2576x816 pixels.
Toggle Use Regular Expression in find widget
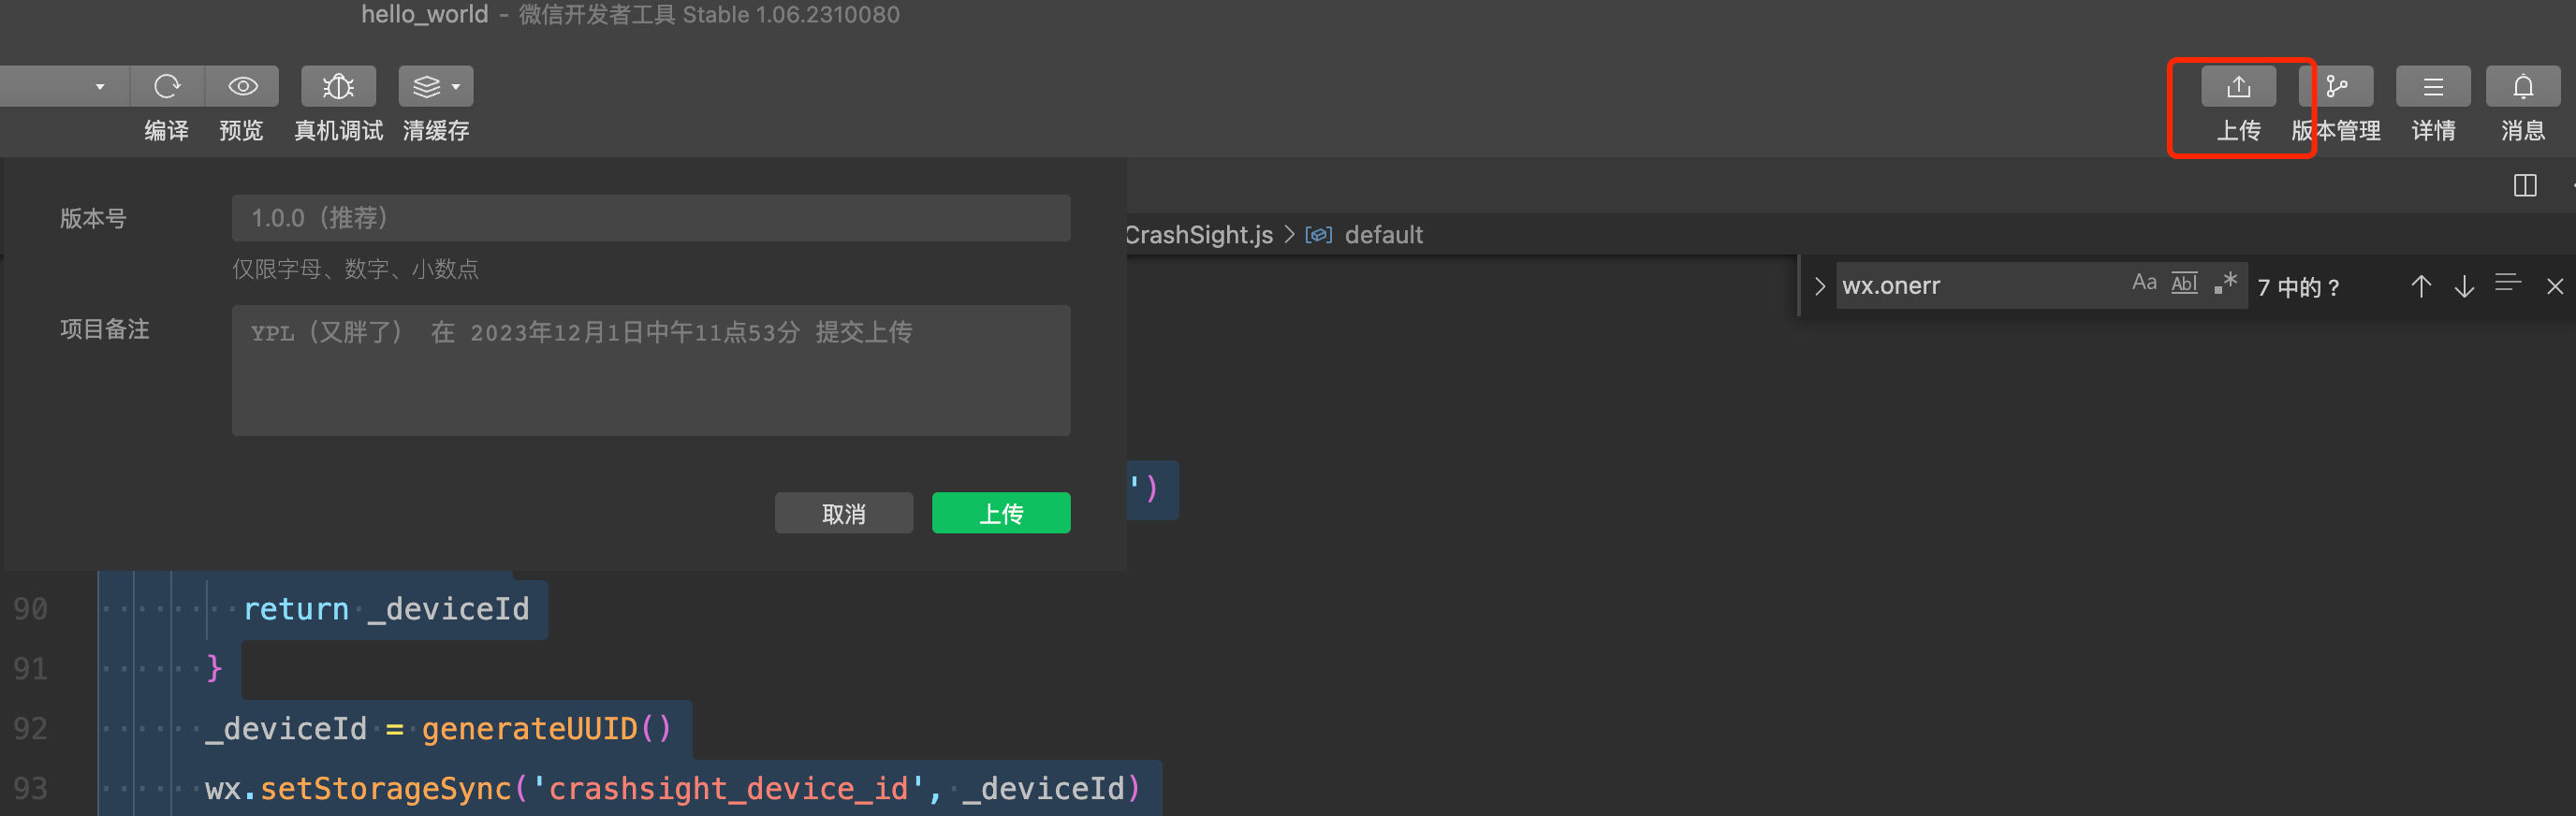pos(2225,283)
